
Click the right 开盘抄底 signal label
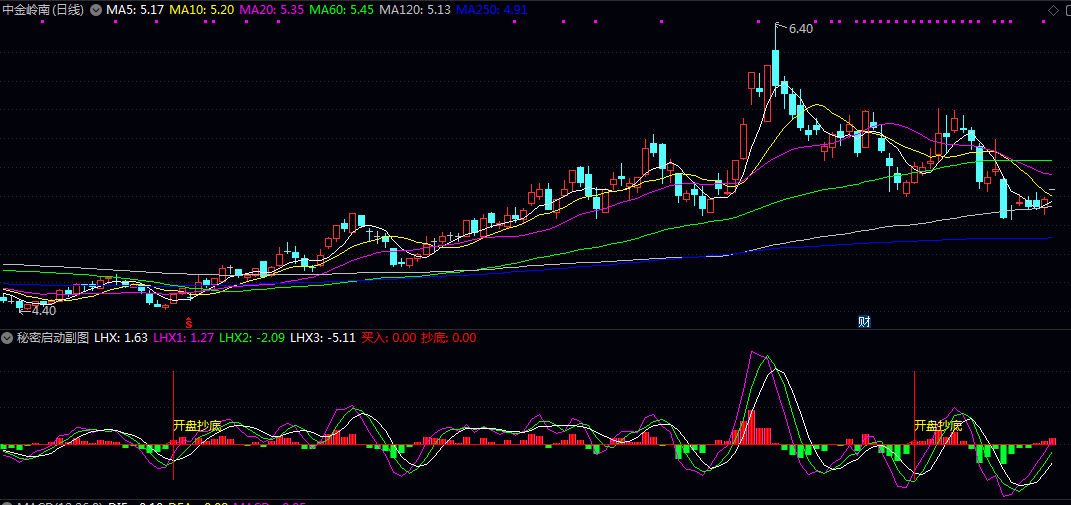tap(938, 426)
